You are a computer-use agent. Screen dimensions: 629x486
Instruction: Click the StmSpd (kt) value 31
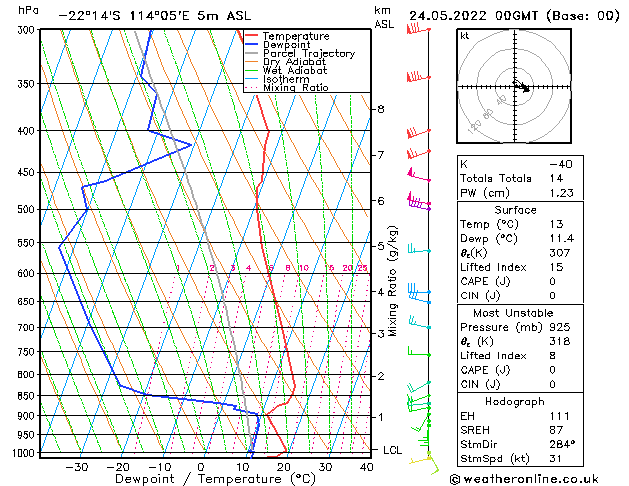pyautogui.click(x=556, y=458)
